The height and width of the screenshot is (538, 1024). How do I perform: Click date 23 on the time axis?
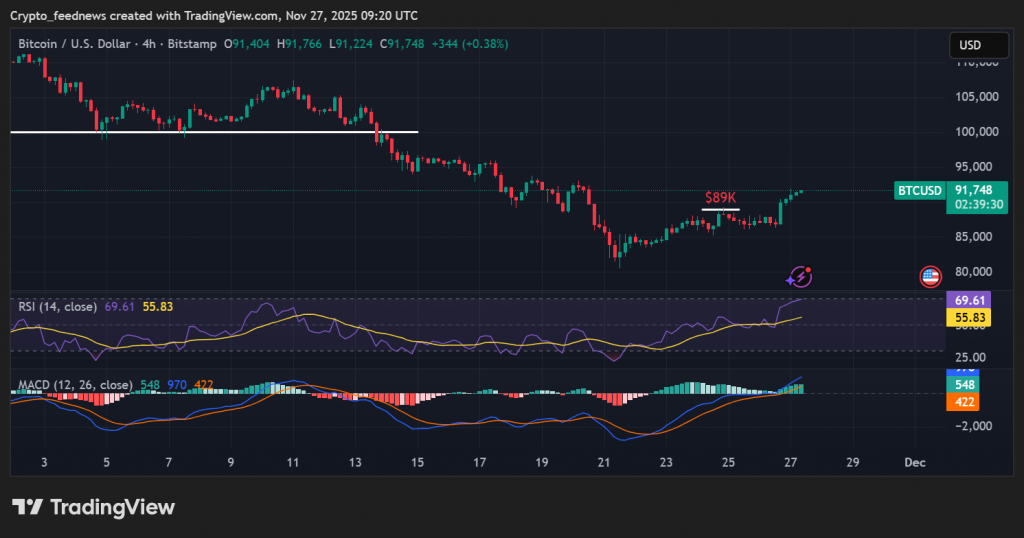(665, 462)
